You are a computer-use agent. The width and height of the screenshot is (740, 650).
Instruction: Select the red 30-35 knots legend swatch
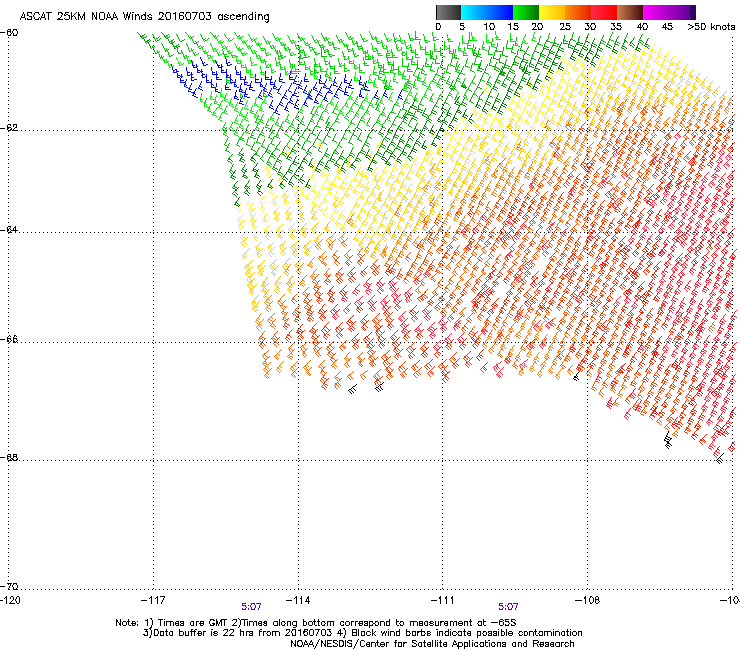pos(604,12)
